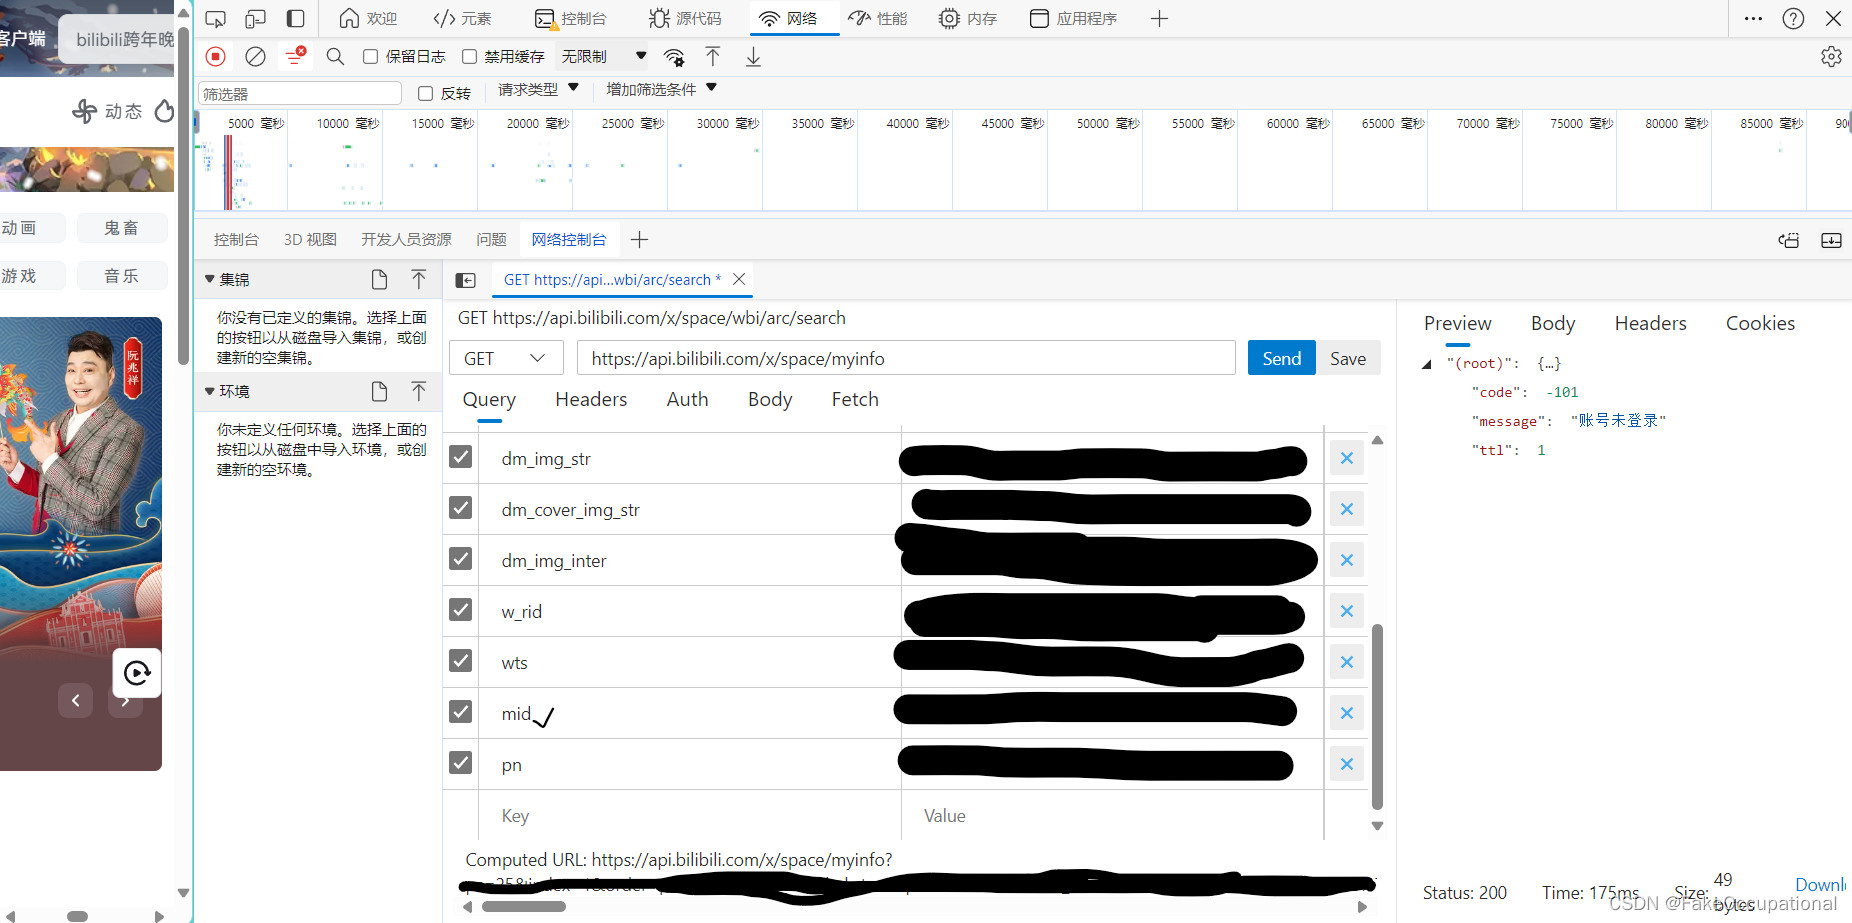Image resolution: width=1852 pixels, height=923 pixels.
Task: Uncheck the pn parameter checkbox
Action: (x=460, y=763)
